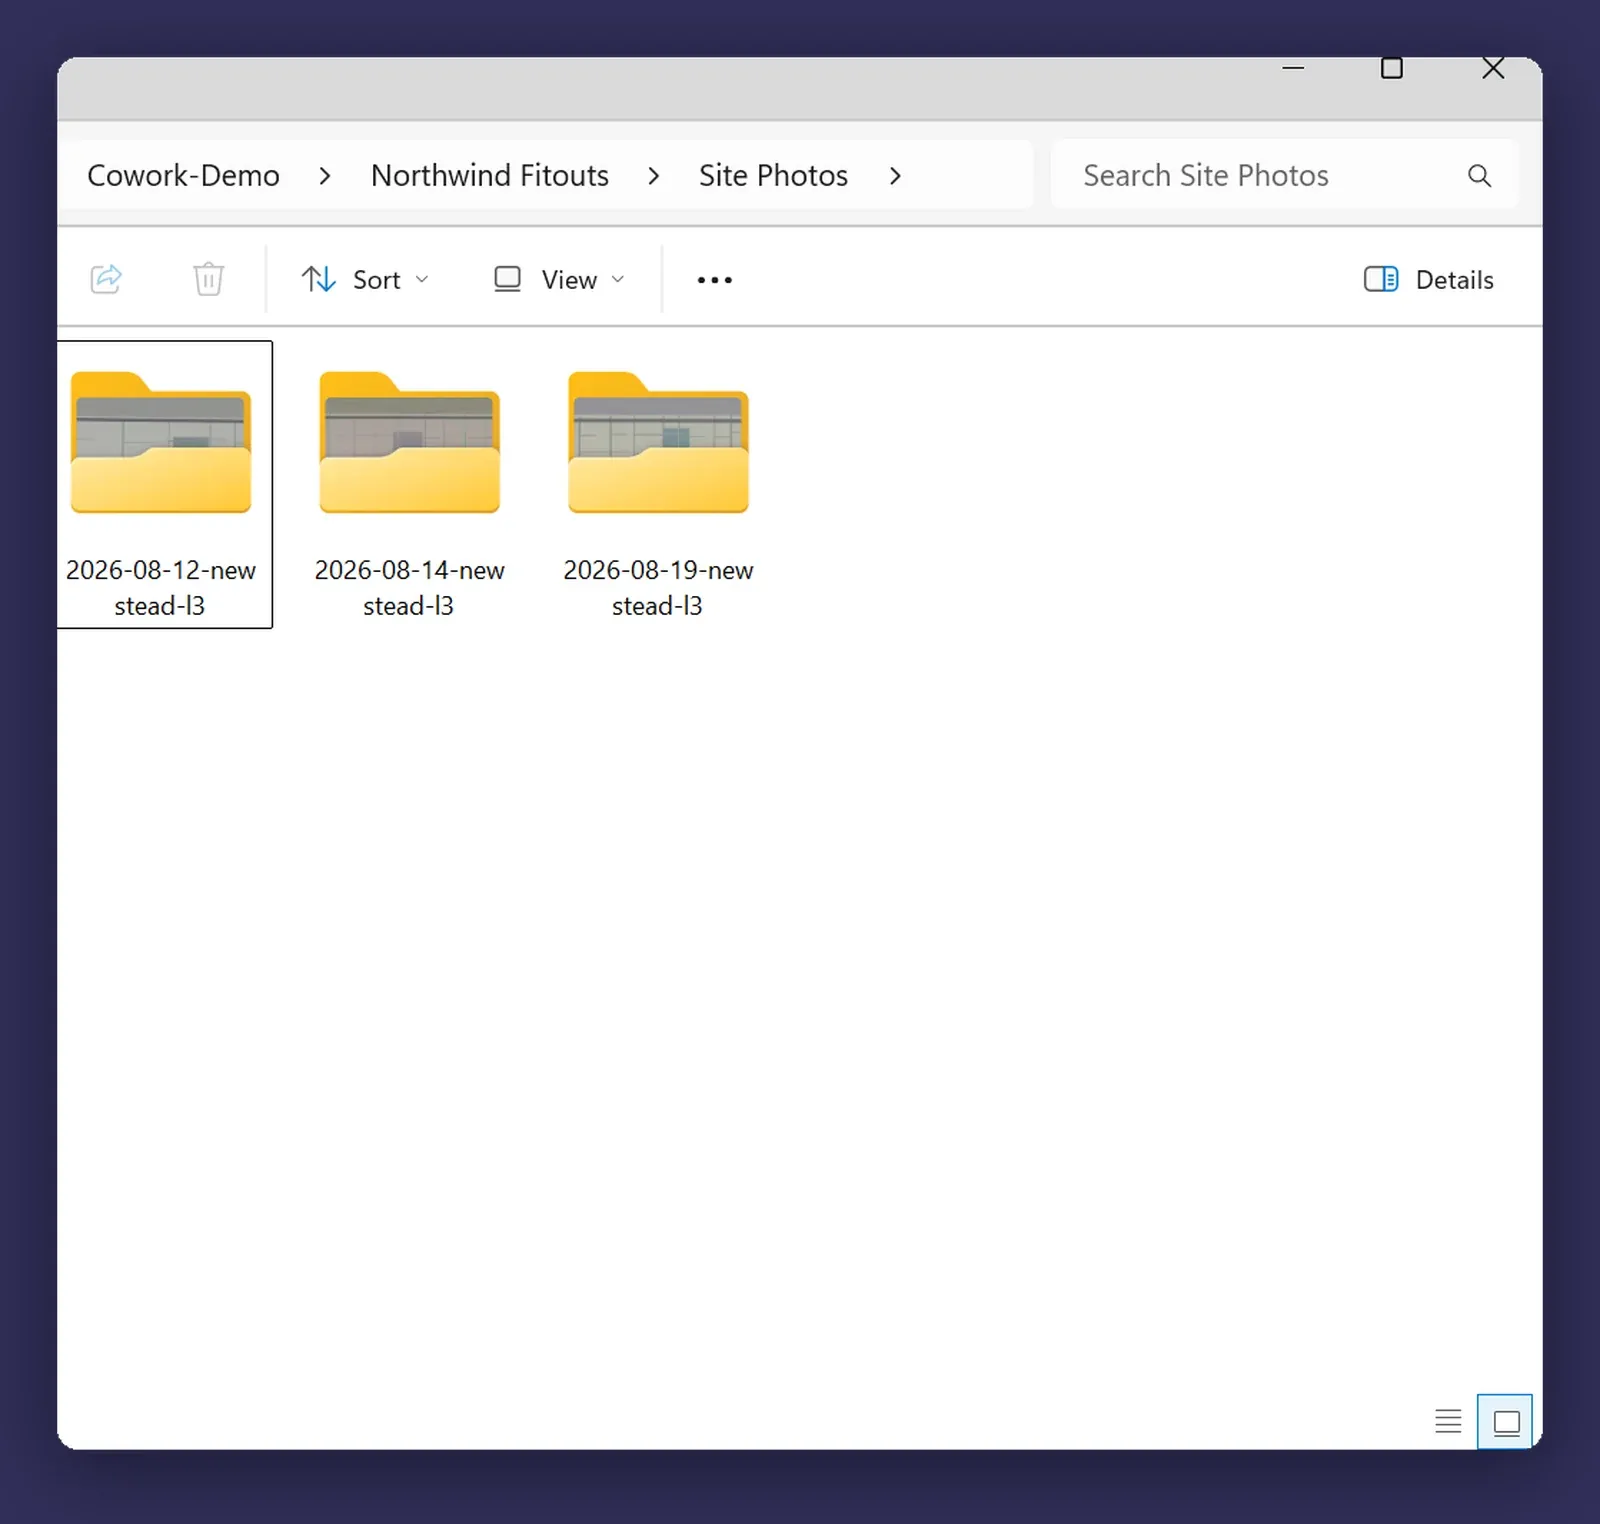Minimize the File Explorer window
This screenshot has width=1600, height=1524.
(x=1293, y=68)
